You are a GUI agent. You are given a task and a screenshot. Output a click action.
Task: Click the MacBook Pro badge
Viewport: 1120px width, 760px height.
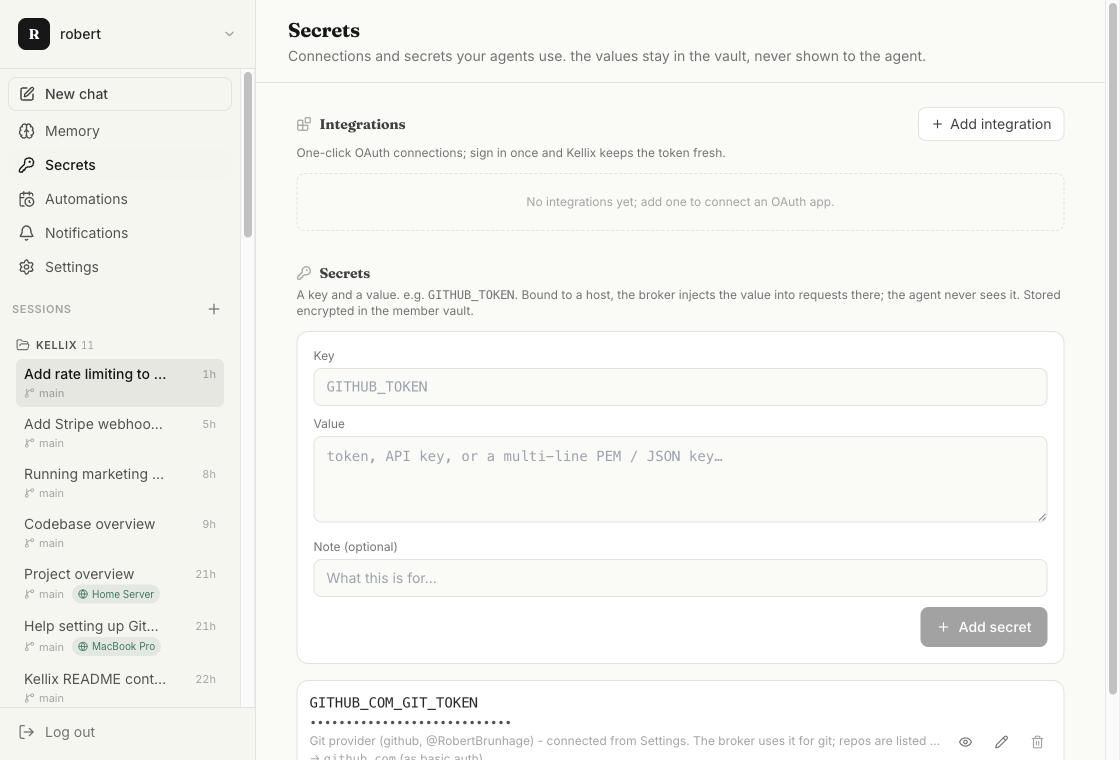(x=116, y=646)
